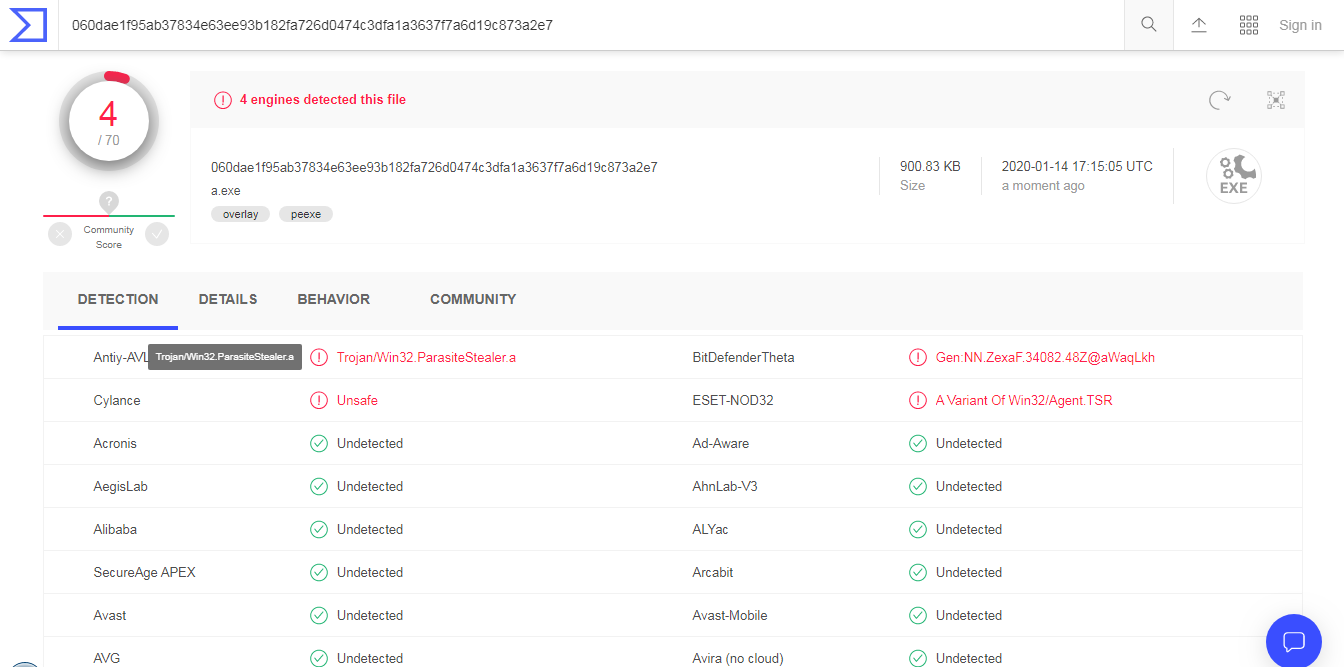
Task: Click A Variant Of Win32/Agent.TSR result
Action: pyautogui.click(x=1024, y=400)
